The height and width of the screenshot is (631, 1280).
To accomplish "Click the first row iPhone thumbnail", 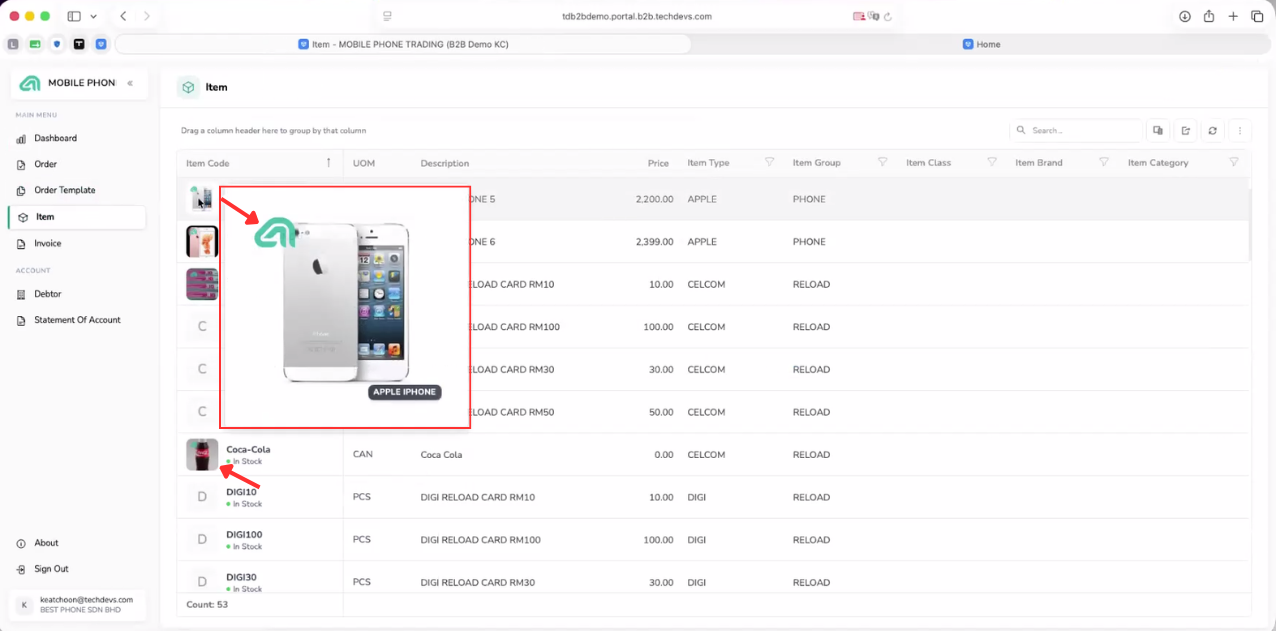I will [202, 199].
